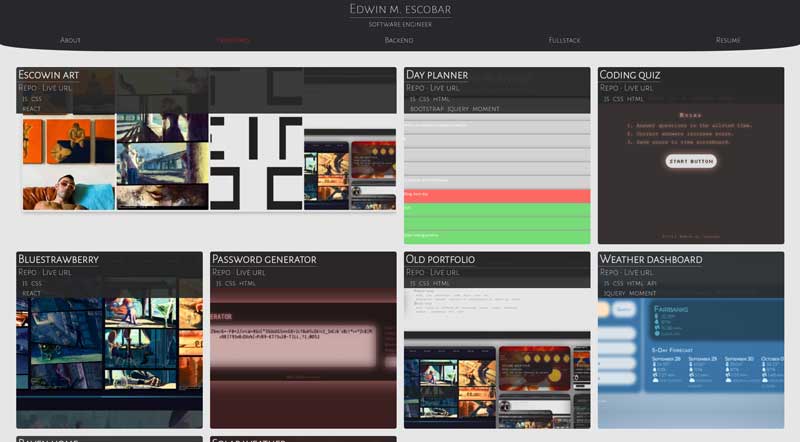Screen dimensions: 800x442
Task: Click the React tag on Bluestrawberry
Action: coord(31,293)
